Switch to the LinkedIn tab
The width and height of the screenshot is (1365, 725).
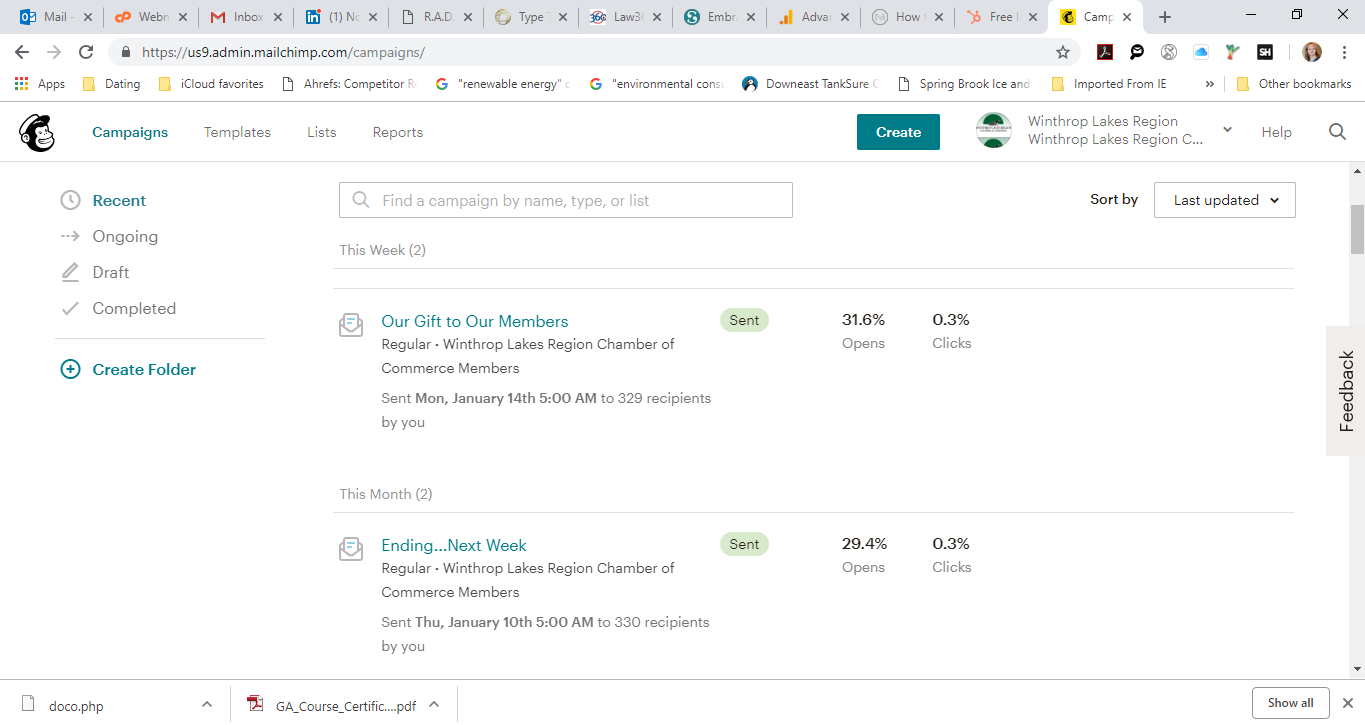pyautogui.click(x=340, y=17)
